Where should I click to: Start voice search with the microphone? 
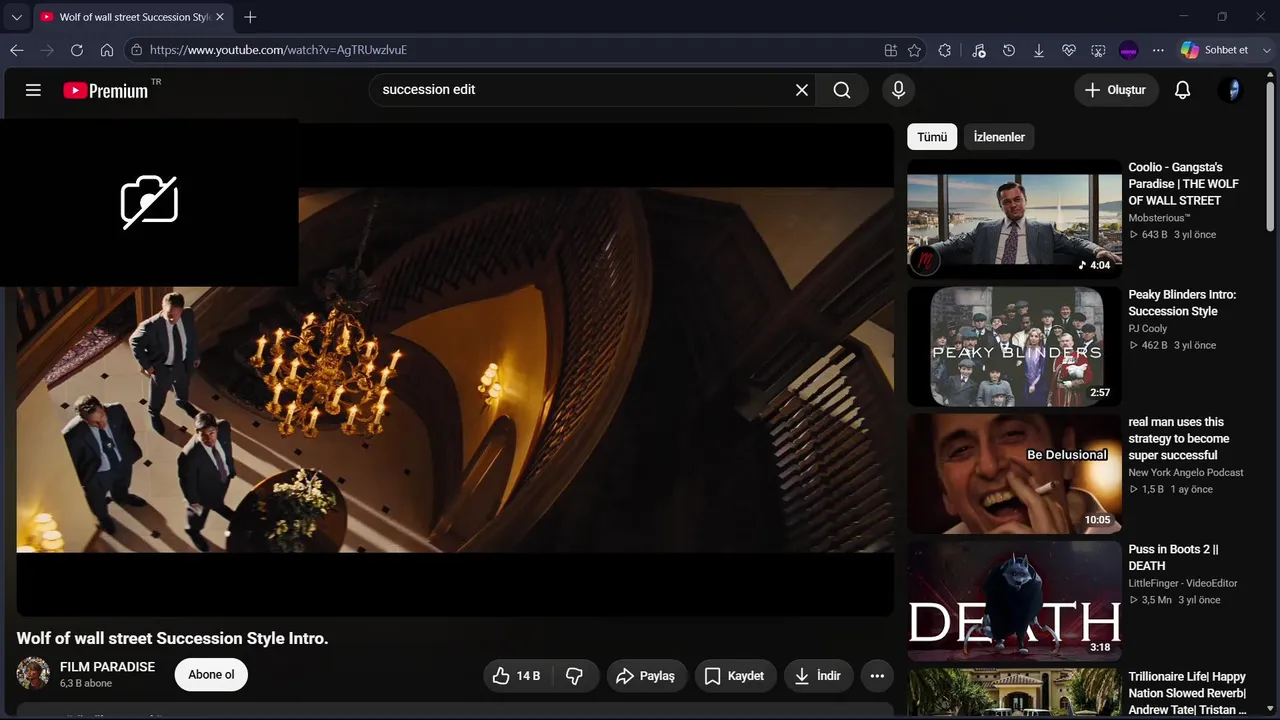[898, 90]
